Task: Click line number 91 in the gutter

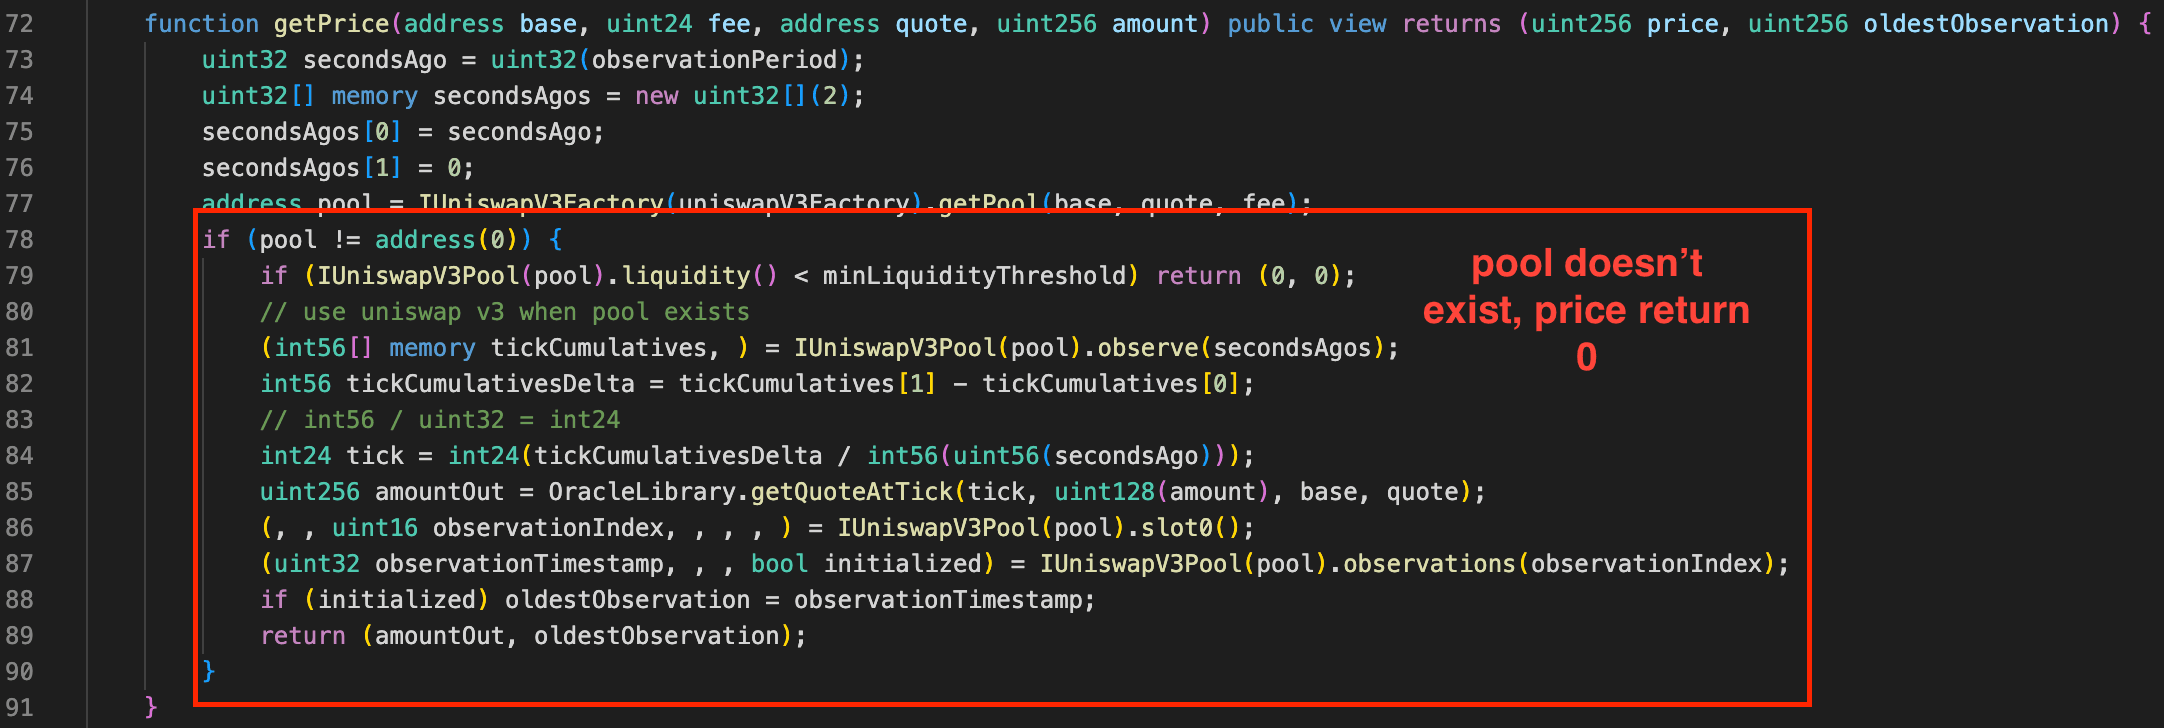Action: [x=20, y=708]
